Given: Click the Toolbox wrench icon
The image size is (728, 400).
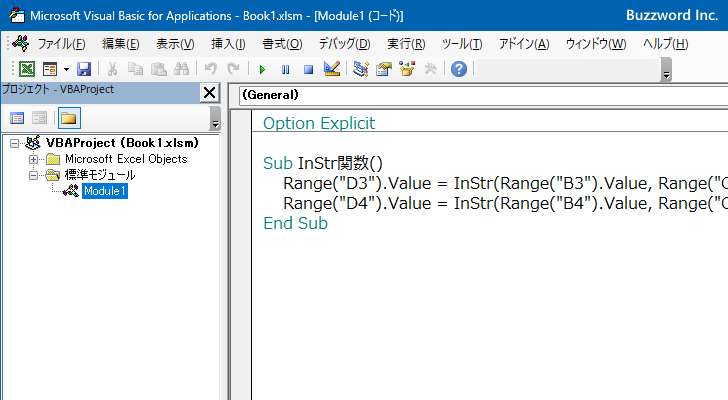Looking at the screenshot, I should (x=430, y=69).
